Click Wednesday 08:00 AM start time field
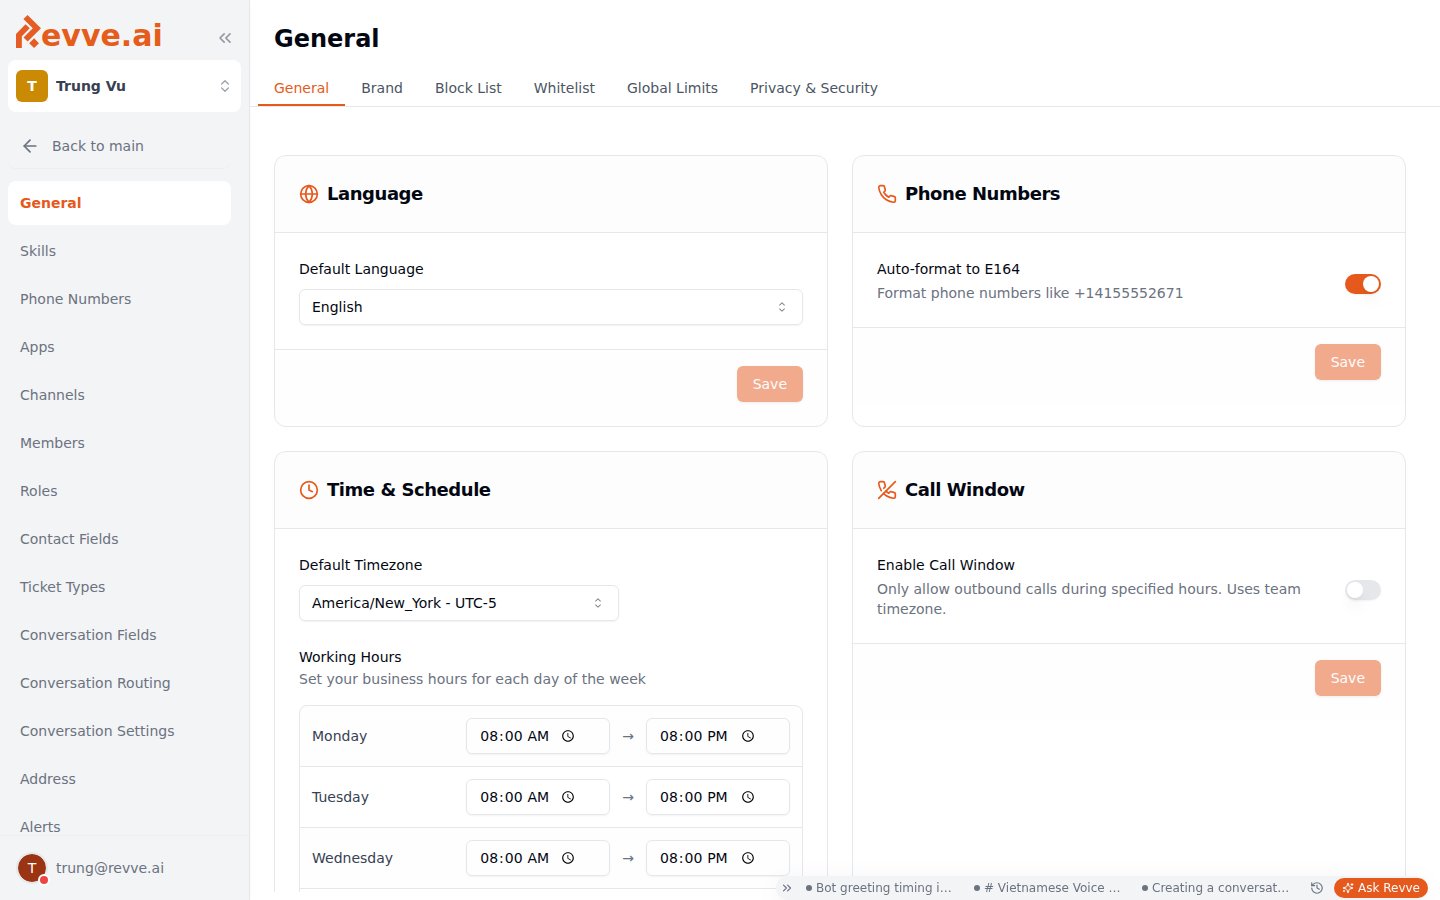This screenshot has width=1440, height=900. click(538, 858)
